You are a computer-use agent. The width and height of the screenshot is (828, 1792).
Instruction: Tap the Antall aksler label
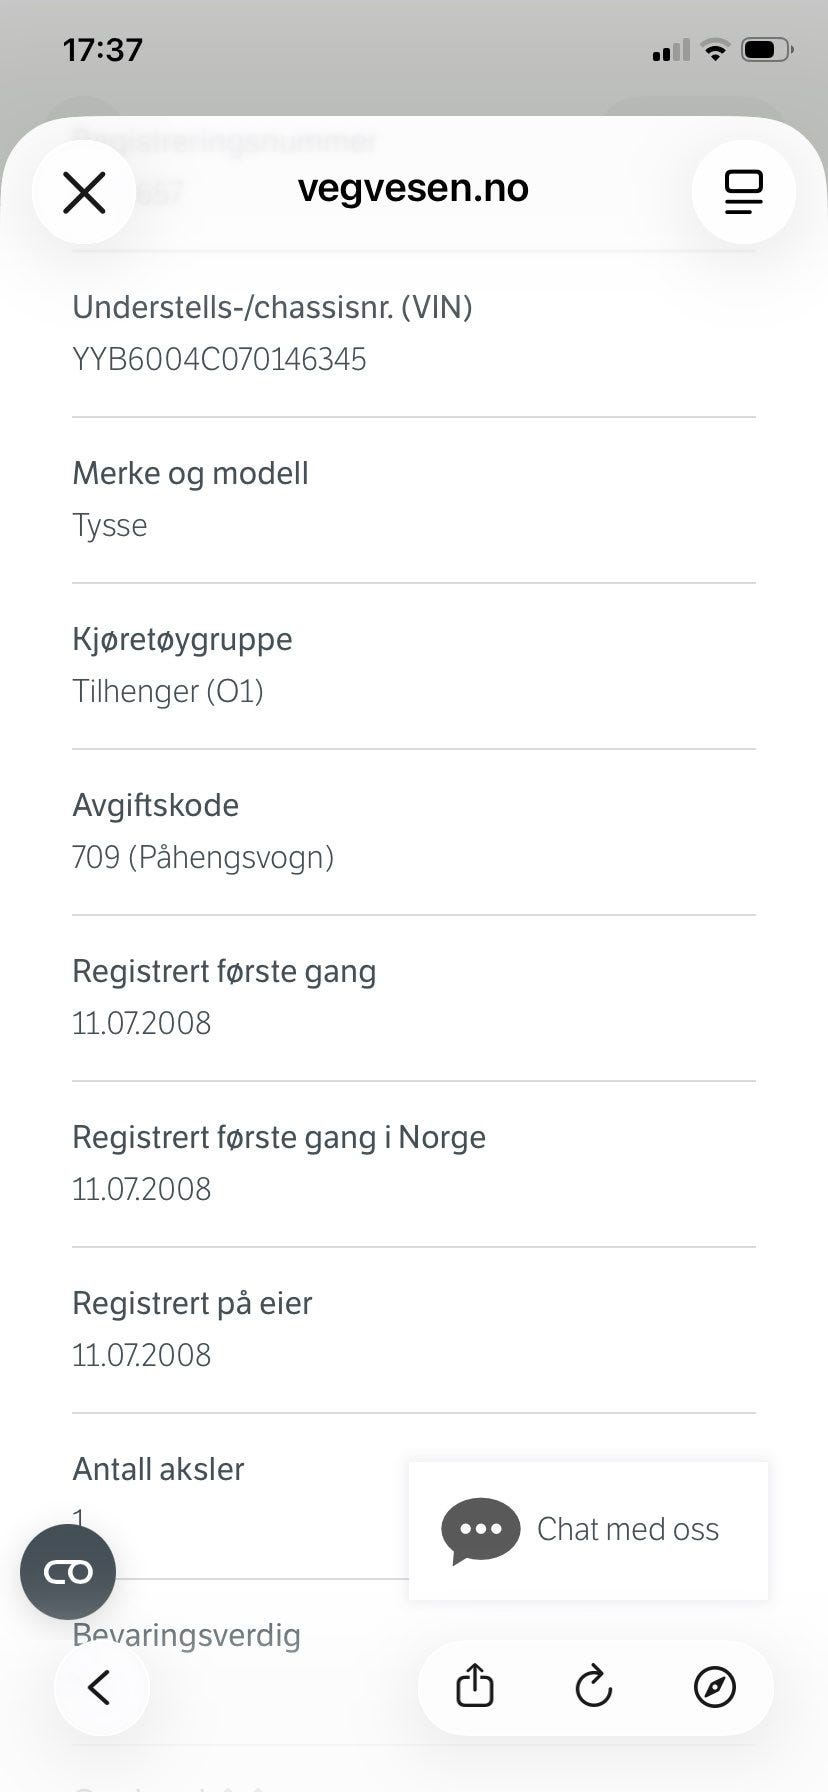[x=158, y=1469]
